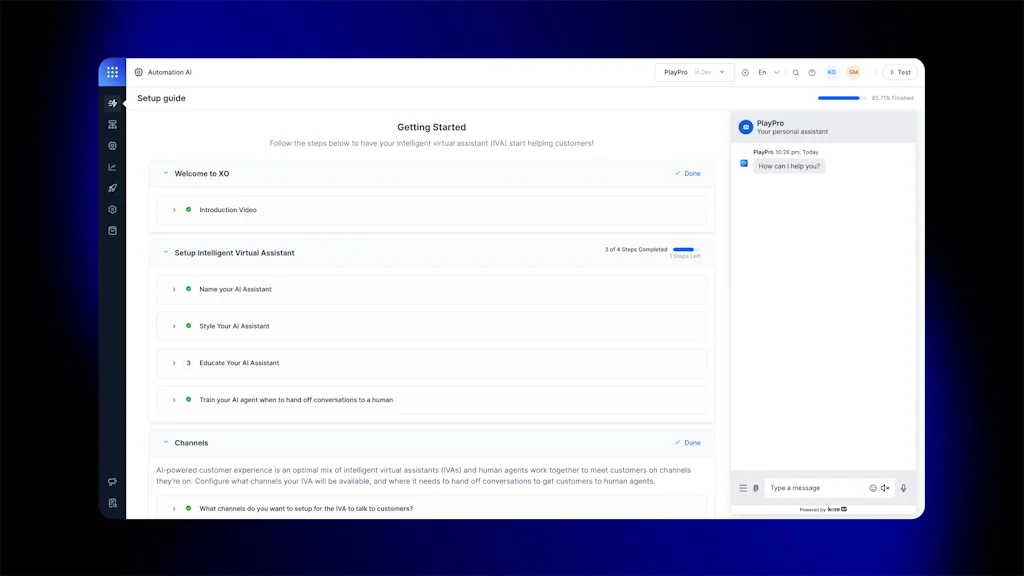Expand the Introduction Video item
The width and height of the screenshot is (1024, 576).
[x=173, y=210]
